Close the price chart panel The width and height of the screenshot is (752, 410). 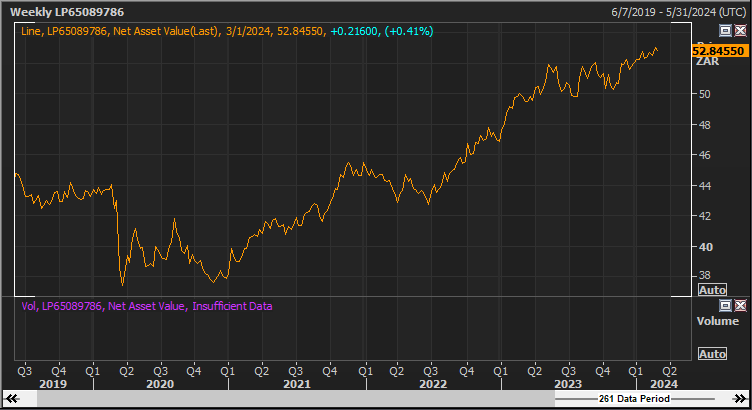pyautogui.click(x=740, y=31)
